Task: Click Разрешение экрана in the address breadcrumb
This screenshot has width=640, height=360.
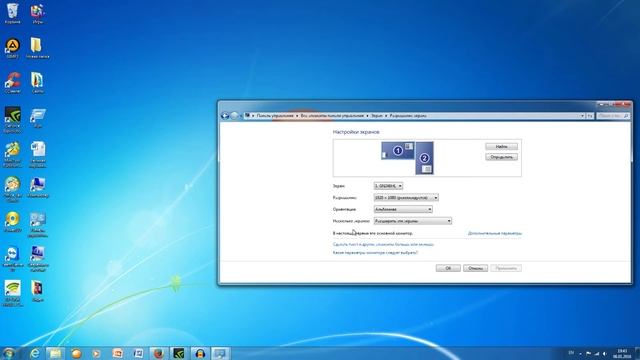Action: click(408, 116)
